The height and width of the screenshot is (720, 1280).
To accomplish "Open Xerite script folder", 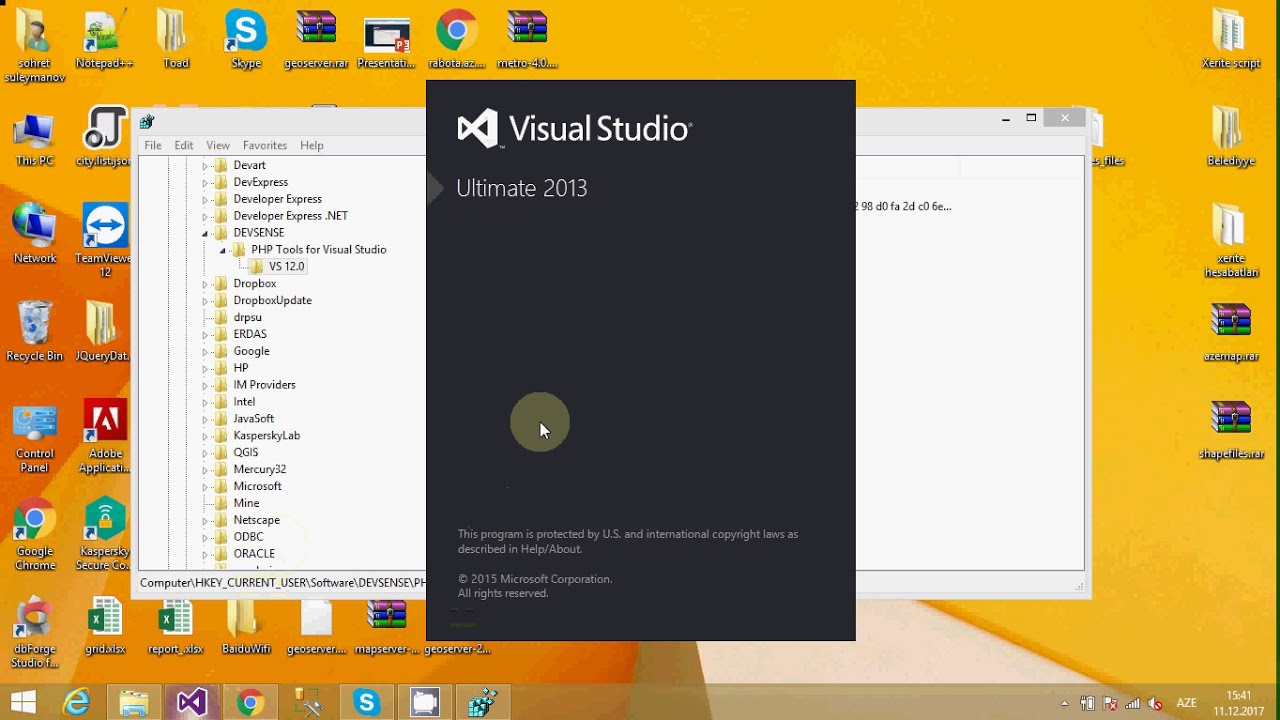I will pyautogui.click(x=1231, y=40).
